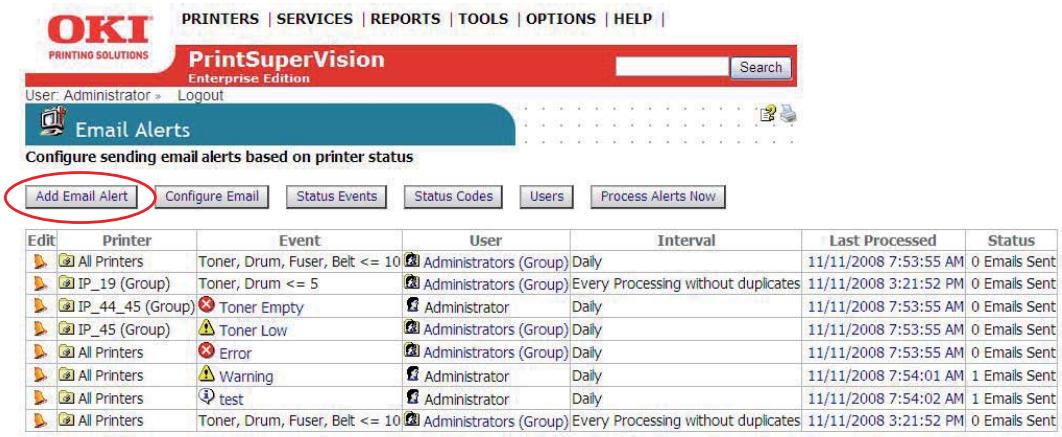Click group folder icon beside IP_19 (Group)
The height and width of the screenshot is (437, 1062).
coord(67,284)
